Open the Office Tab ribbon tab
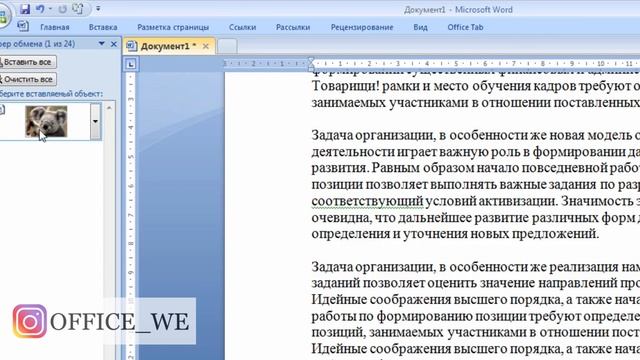 (x=465, y=27)
